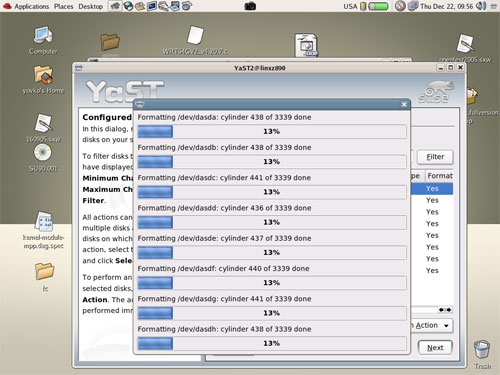The width and height of the screenshot is (500, 375).
Task: Open the folder icon below kernel-module spec file
Action: pos(45,271)
